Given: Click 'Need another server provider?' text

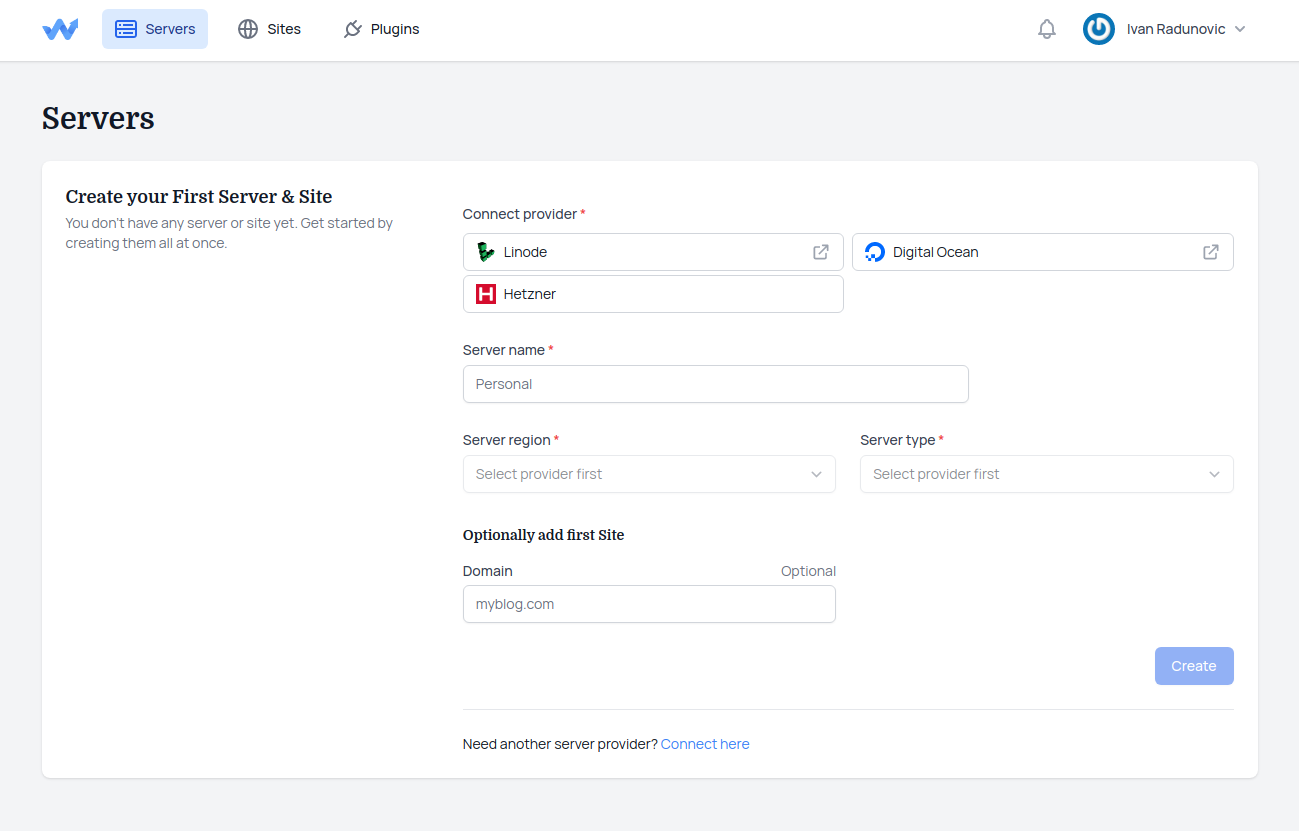Looking at the screenshot, I should pyautogui.click(x=560, y=744).
